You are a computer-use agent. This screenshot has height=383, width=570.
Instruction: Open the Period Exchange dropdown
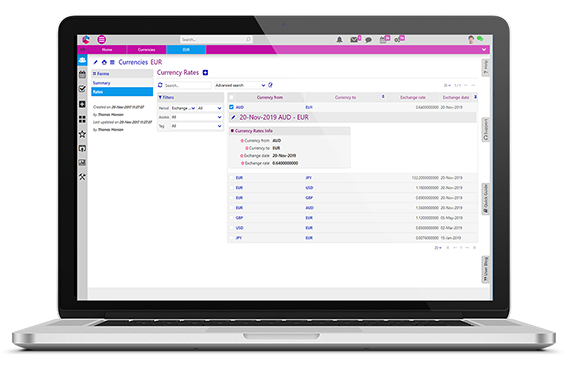coord(183,108)
